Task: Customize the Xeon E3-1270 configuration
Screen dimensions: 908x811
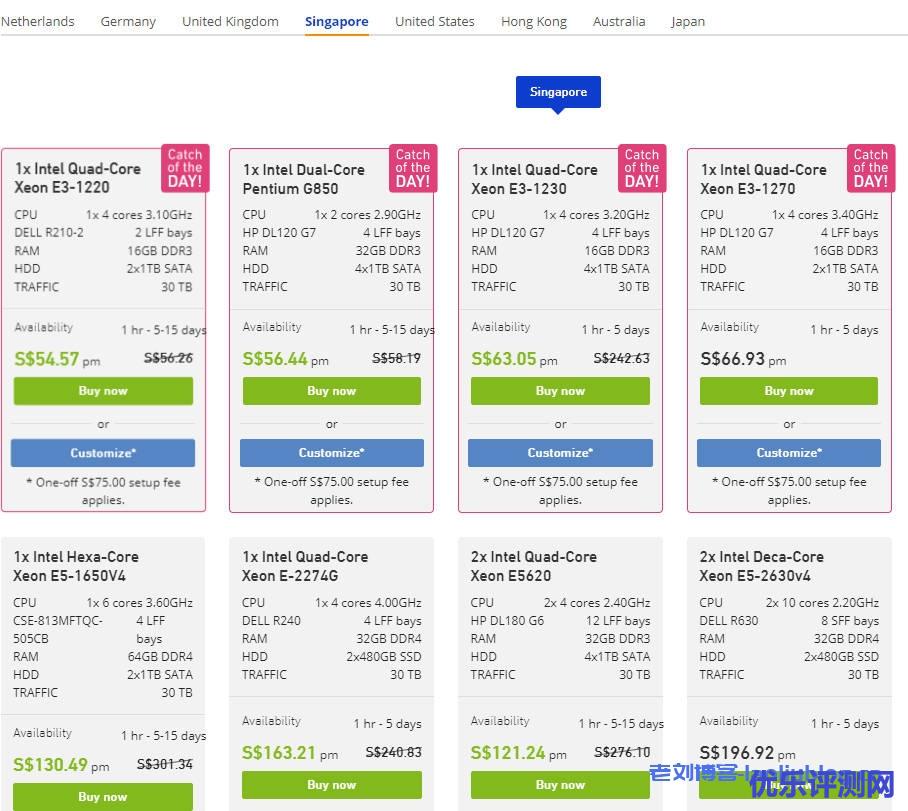Action: click(788, 453)
